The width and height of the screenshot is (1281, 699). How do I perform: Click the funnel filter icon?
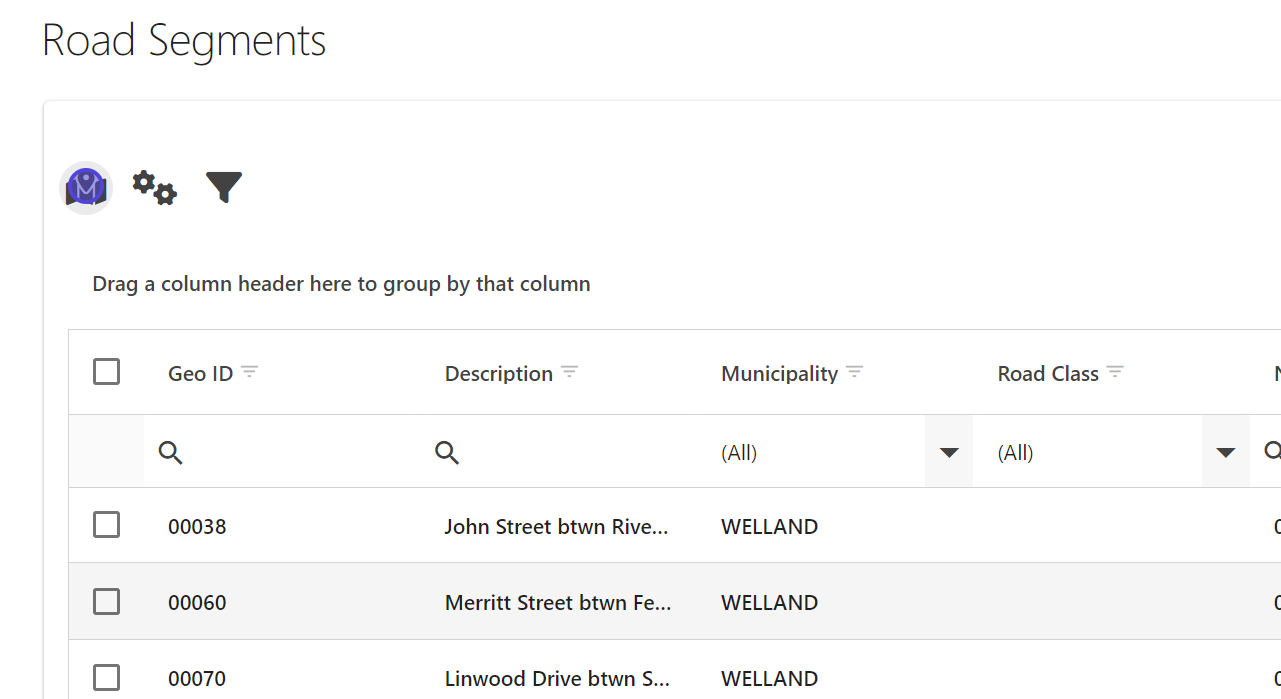(224, 187)
